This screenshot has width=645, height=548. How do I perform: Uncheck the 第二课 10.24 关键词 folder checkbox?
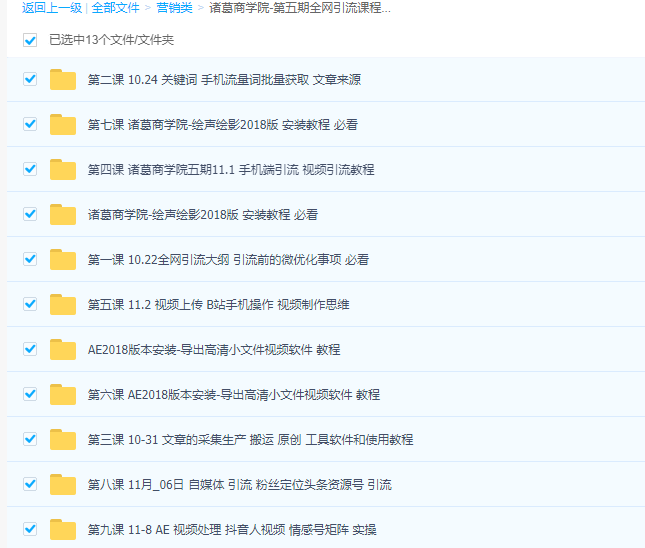[x=30, y=79]
